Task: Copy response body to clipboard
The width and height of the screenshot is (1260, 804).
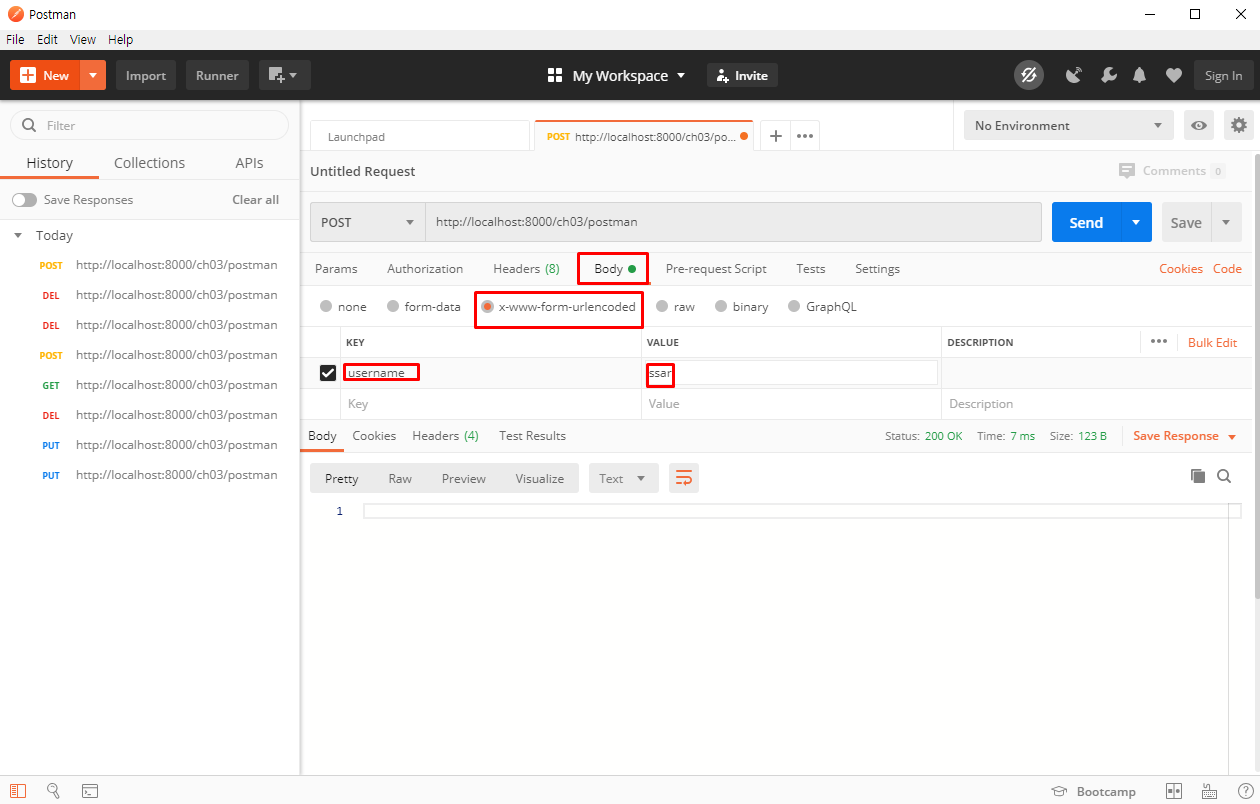Action: point(1197,476)
